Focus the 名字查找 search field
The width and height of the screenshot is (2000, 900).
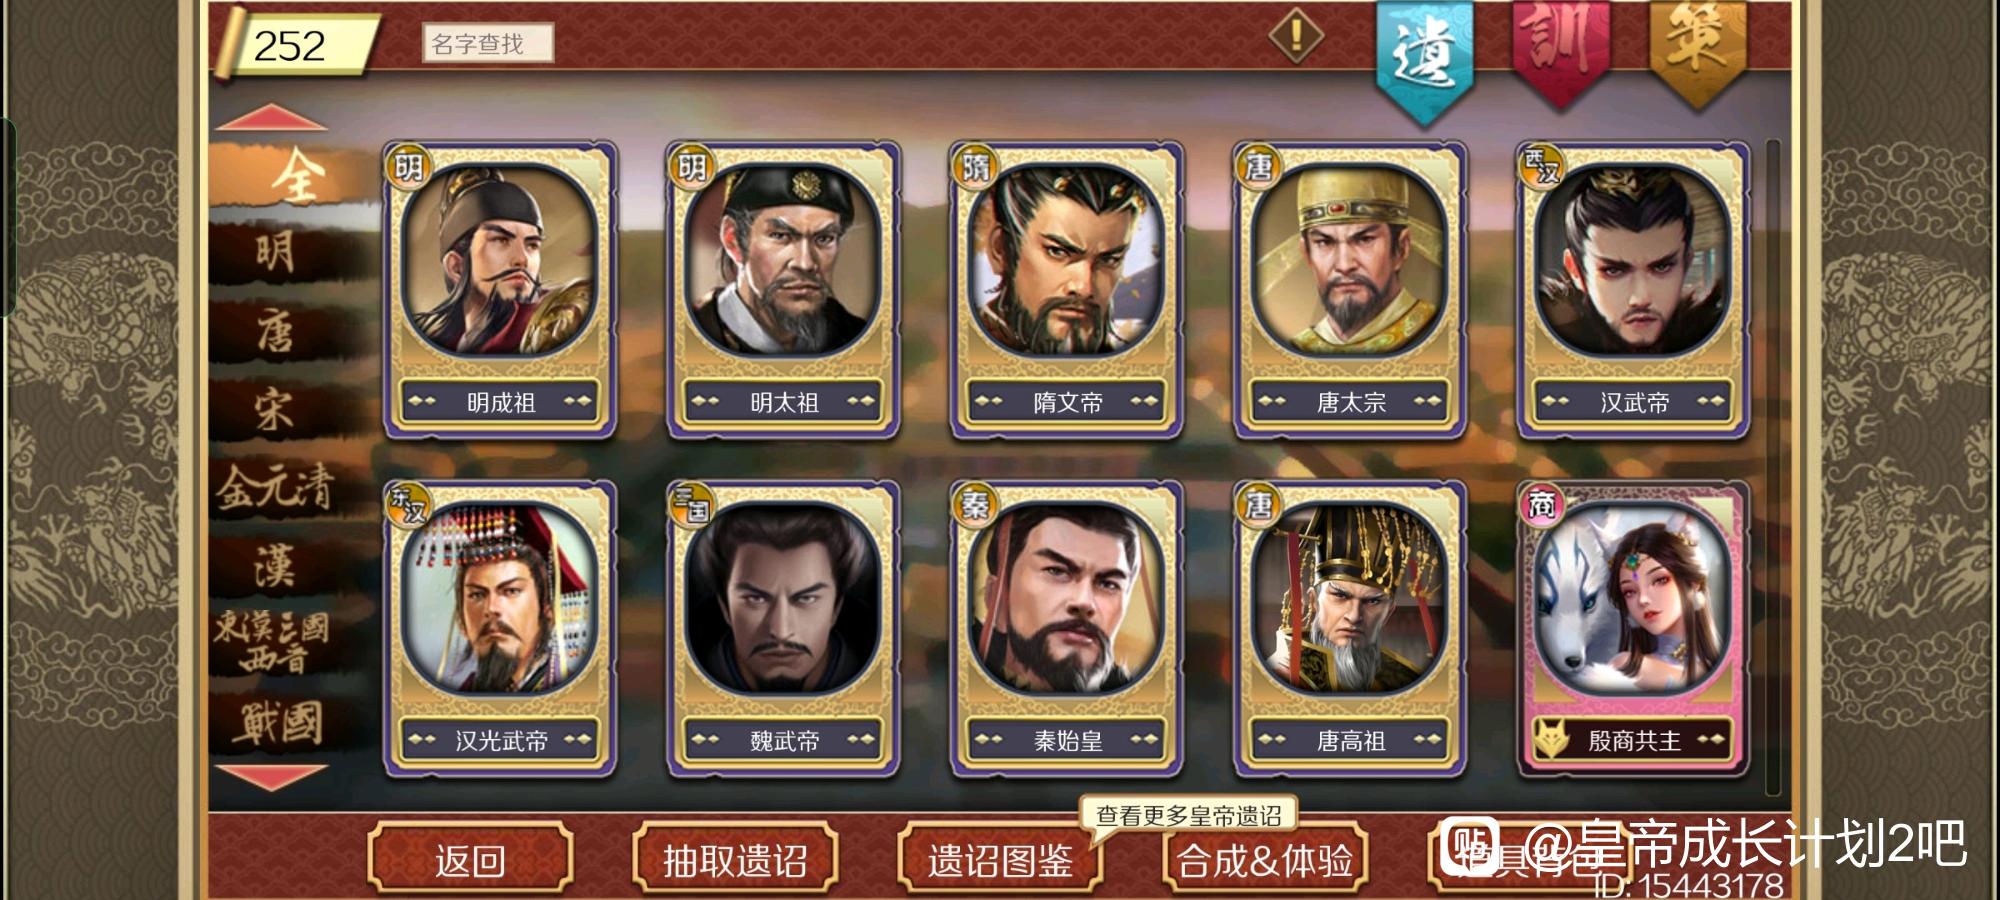pyautogui.click(x=488, y=44)
